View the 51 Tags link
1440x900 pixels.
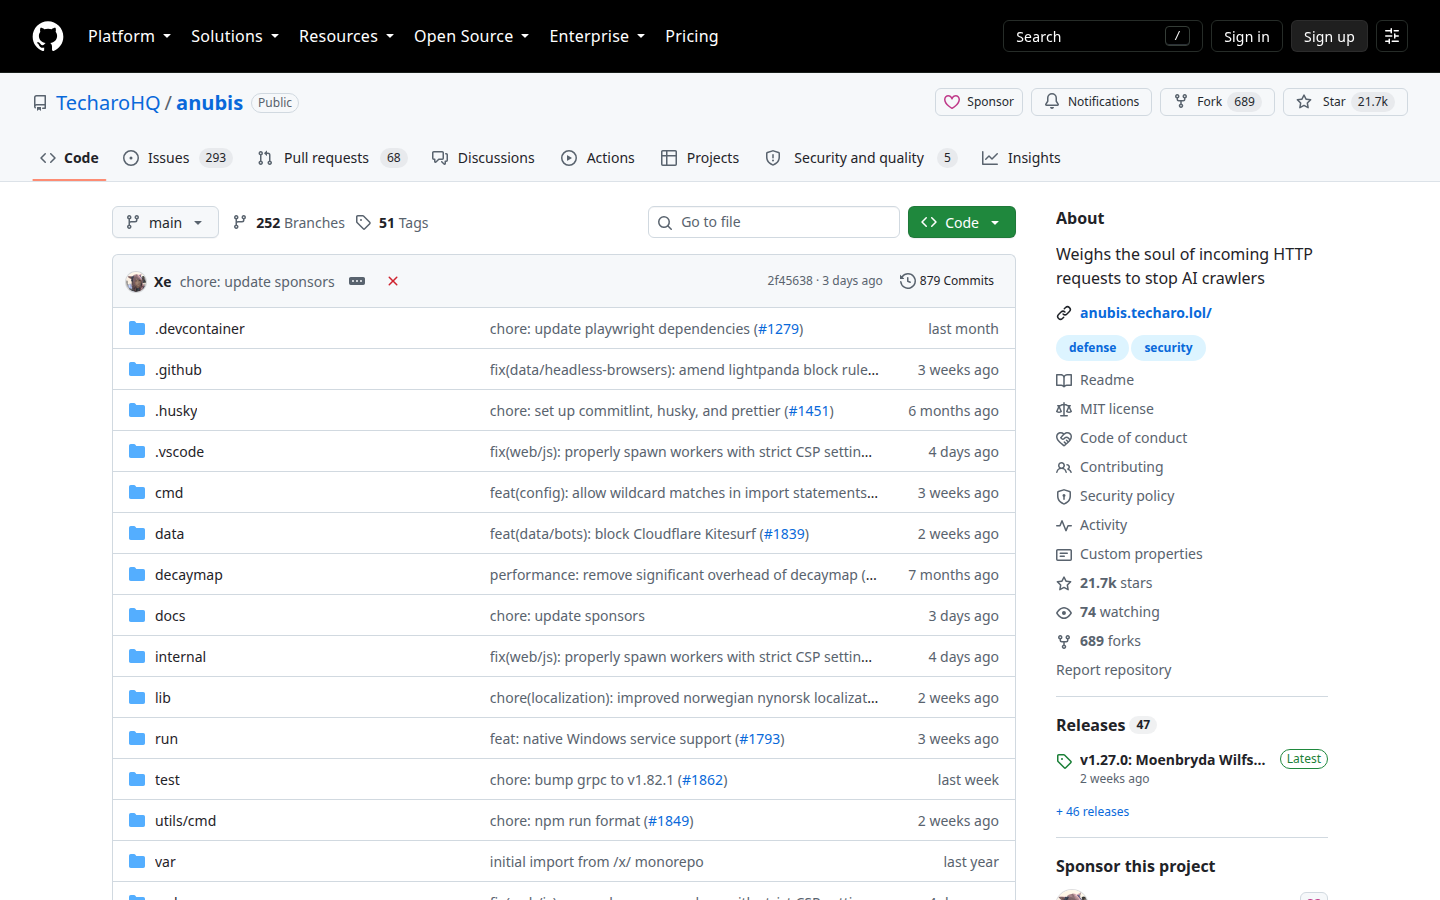point(392,223)
